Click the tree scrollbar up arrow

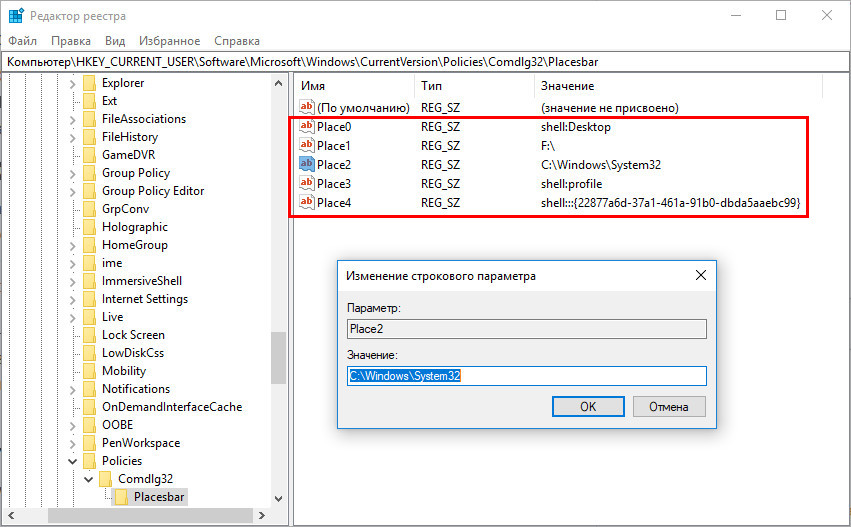point(278,84)
